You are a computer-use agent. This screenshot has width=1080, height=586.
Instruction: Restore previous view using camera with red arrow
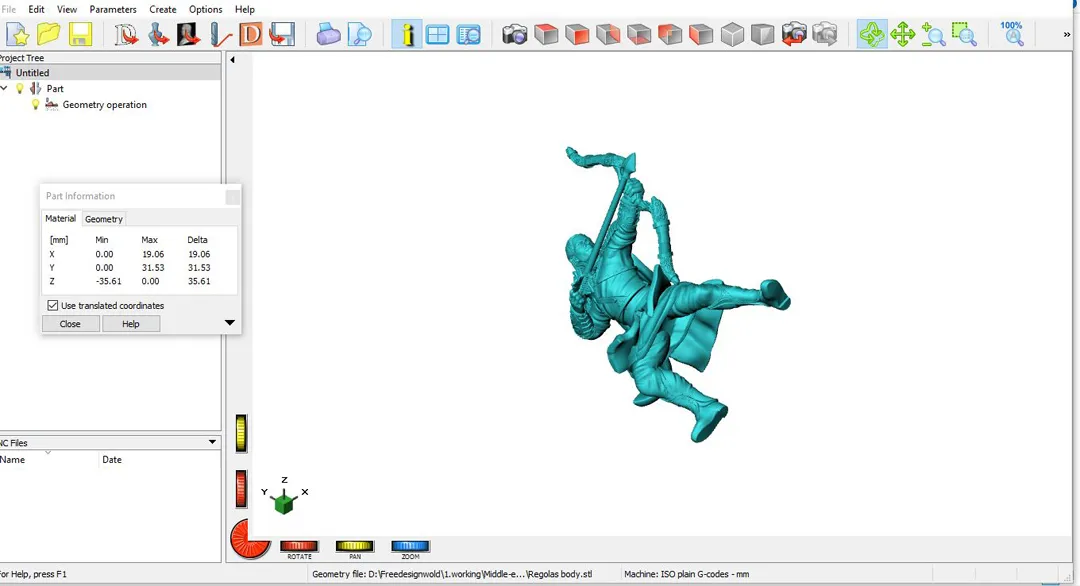(x=794, y=34)
